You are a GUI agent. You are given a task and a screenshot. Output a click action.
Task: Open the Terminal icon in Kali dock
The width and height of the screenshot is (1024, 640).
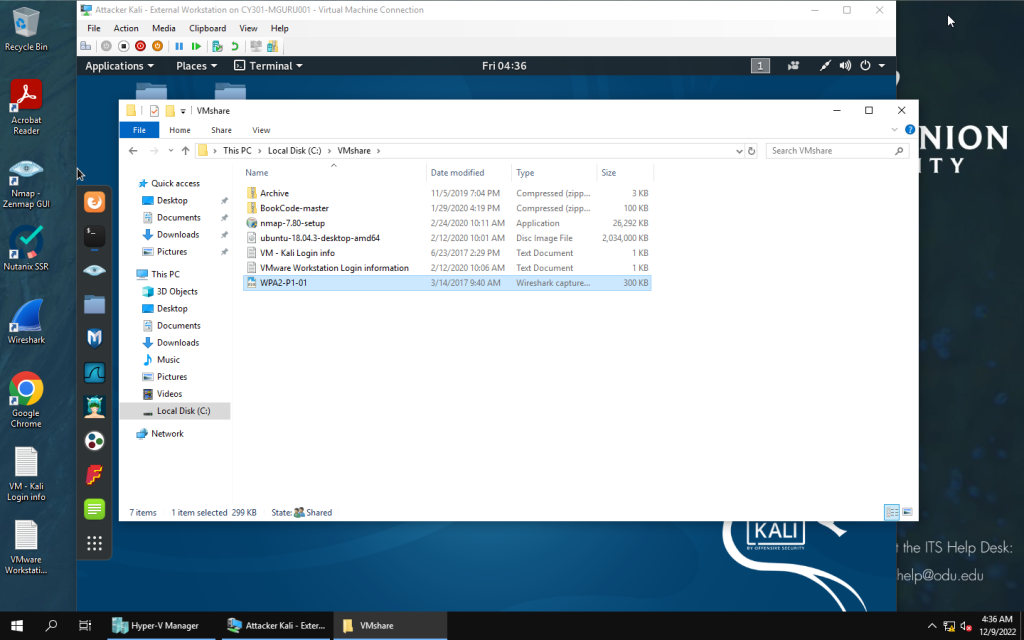[95, 236]
